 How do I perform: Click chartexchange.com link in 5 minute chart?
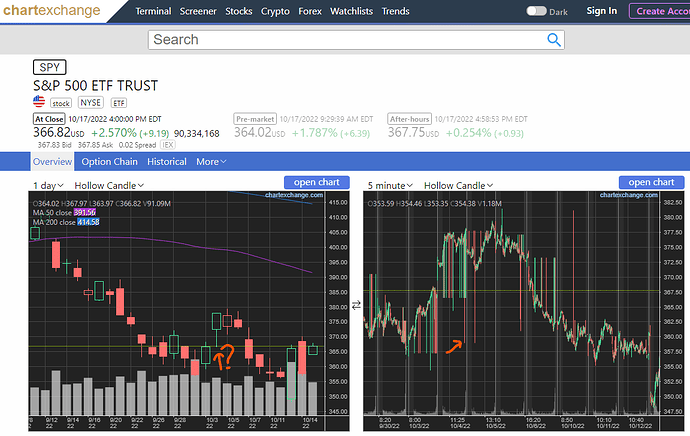pos(629,195)
